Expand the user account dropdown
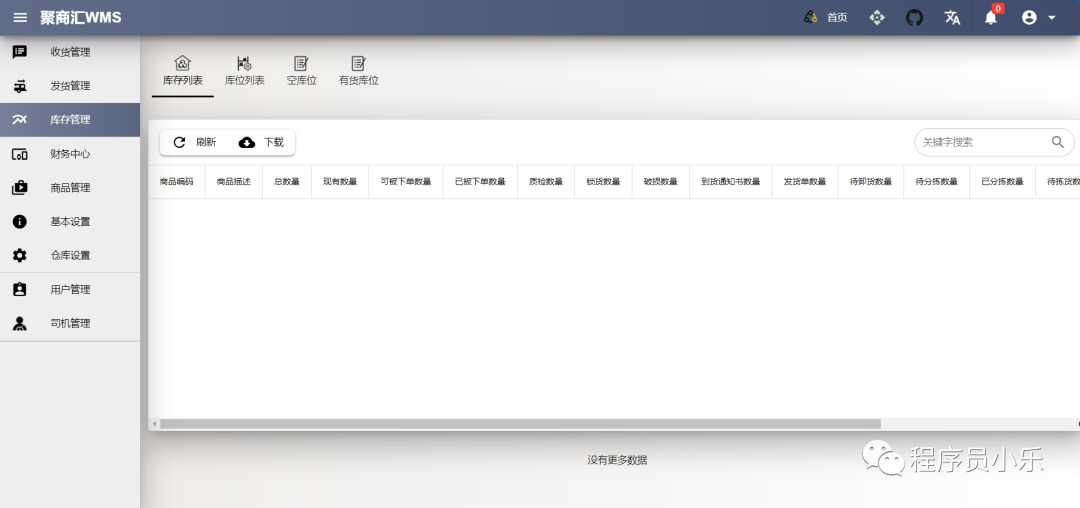 [x=1039, y=17]
